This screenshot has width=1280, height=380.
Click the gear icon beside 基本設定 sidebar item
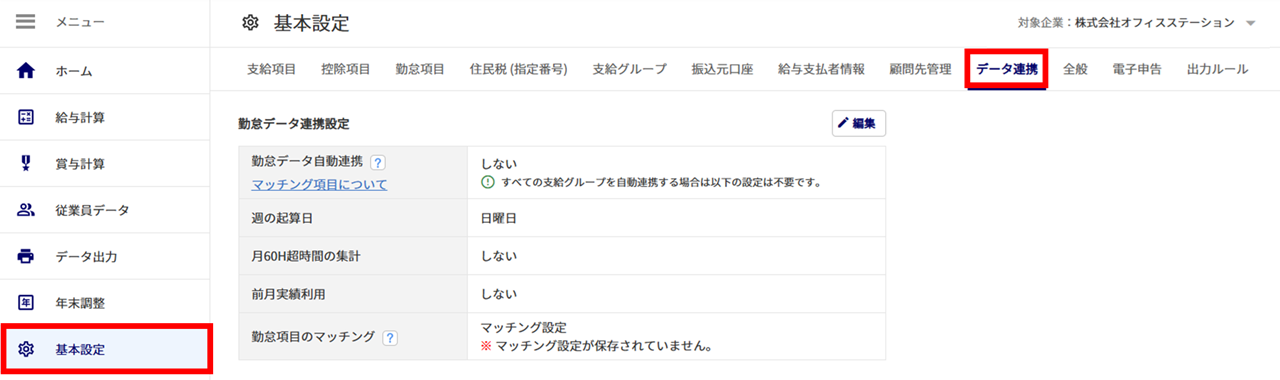pos(27,349)
